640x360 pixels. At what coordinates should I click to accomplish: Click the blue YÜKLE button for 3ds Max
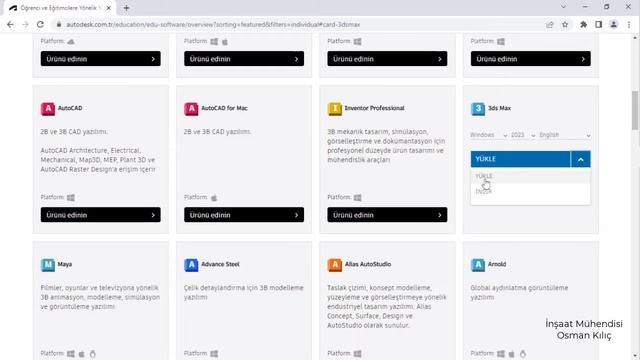click(520, 159)
